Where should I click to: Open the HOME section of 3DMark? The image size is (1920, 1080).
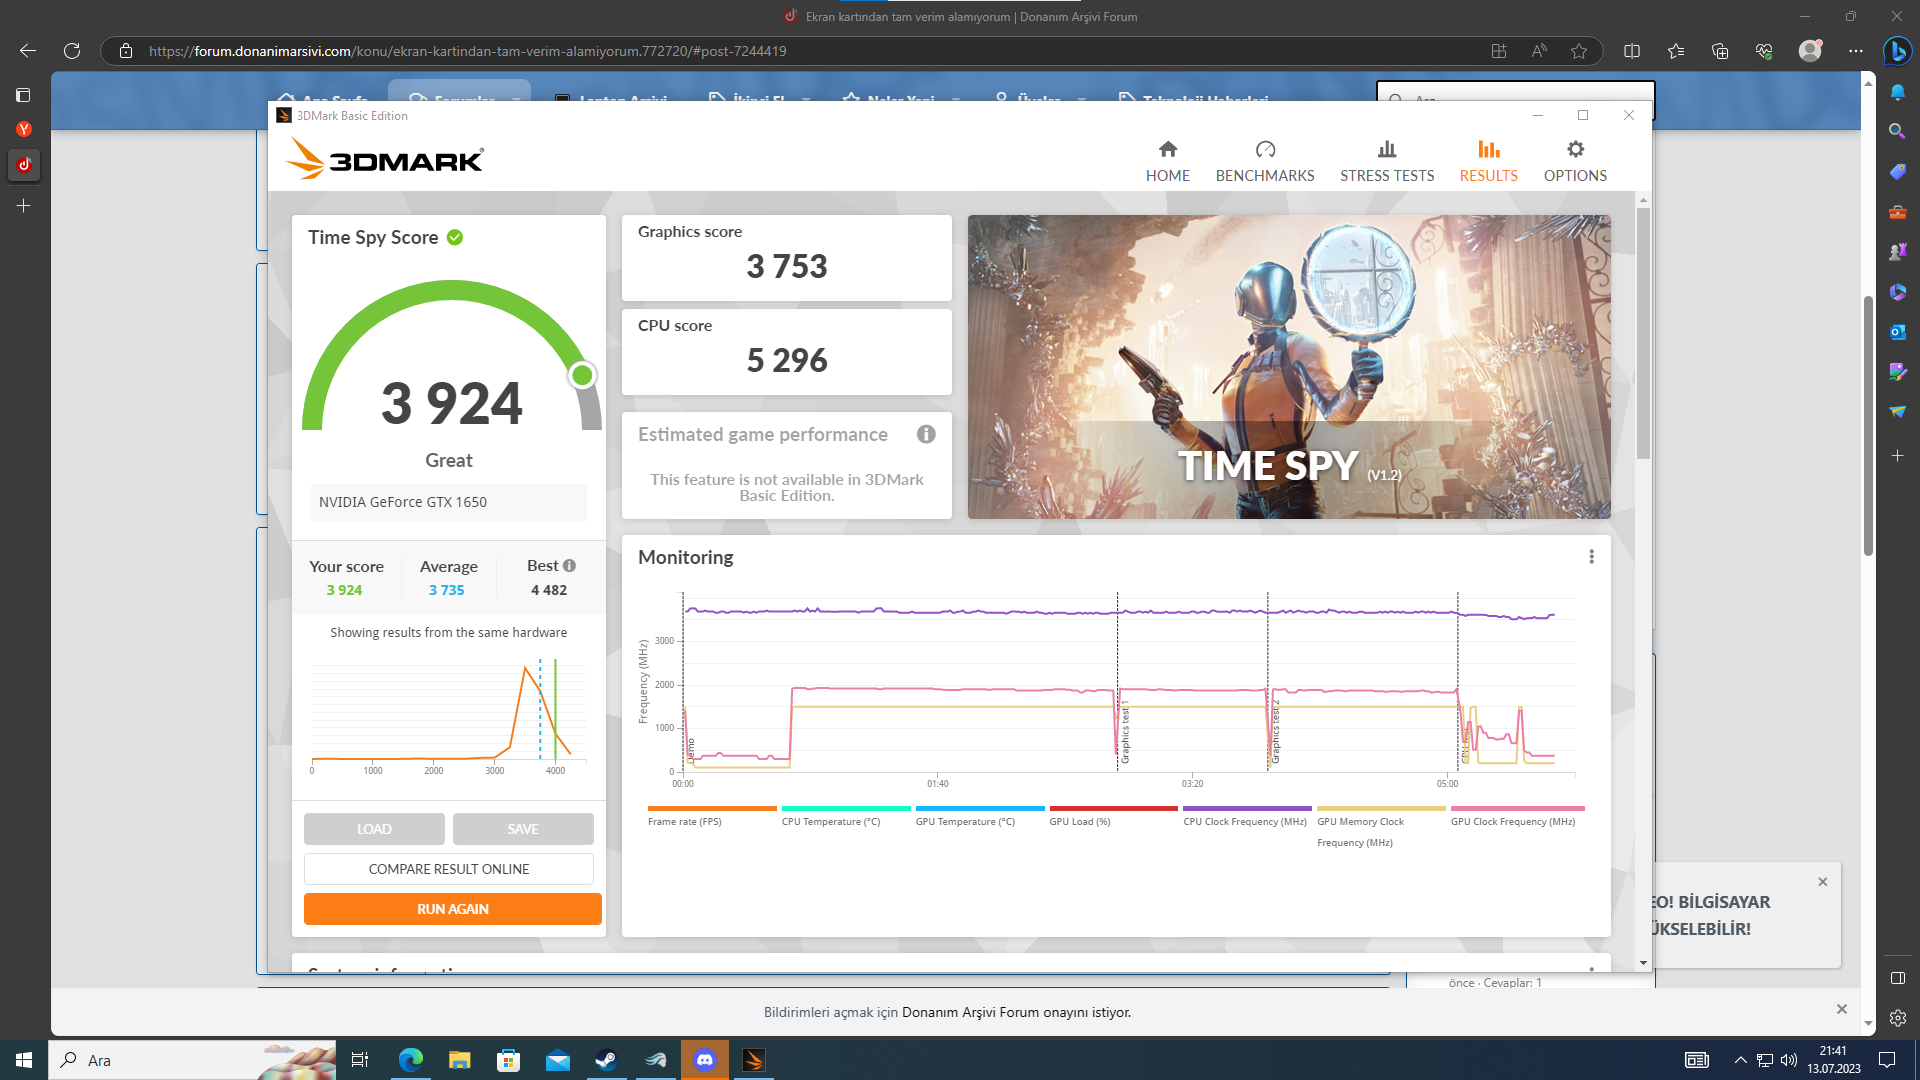tap(1167, 161)
